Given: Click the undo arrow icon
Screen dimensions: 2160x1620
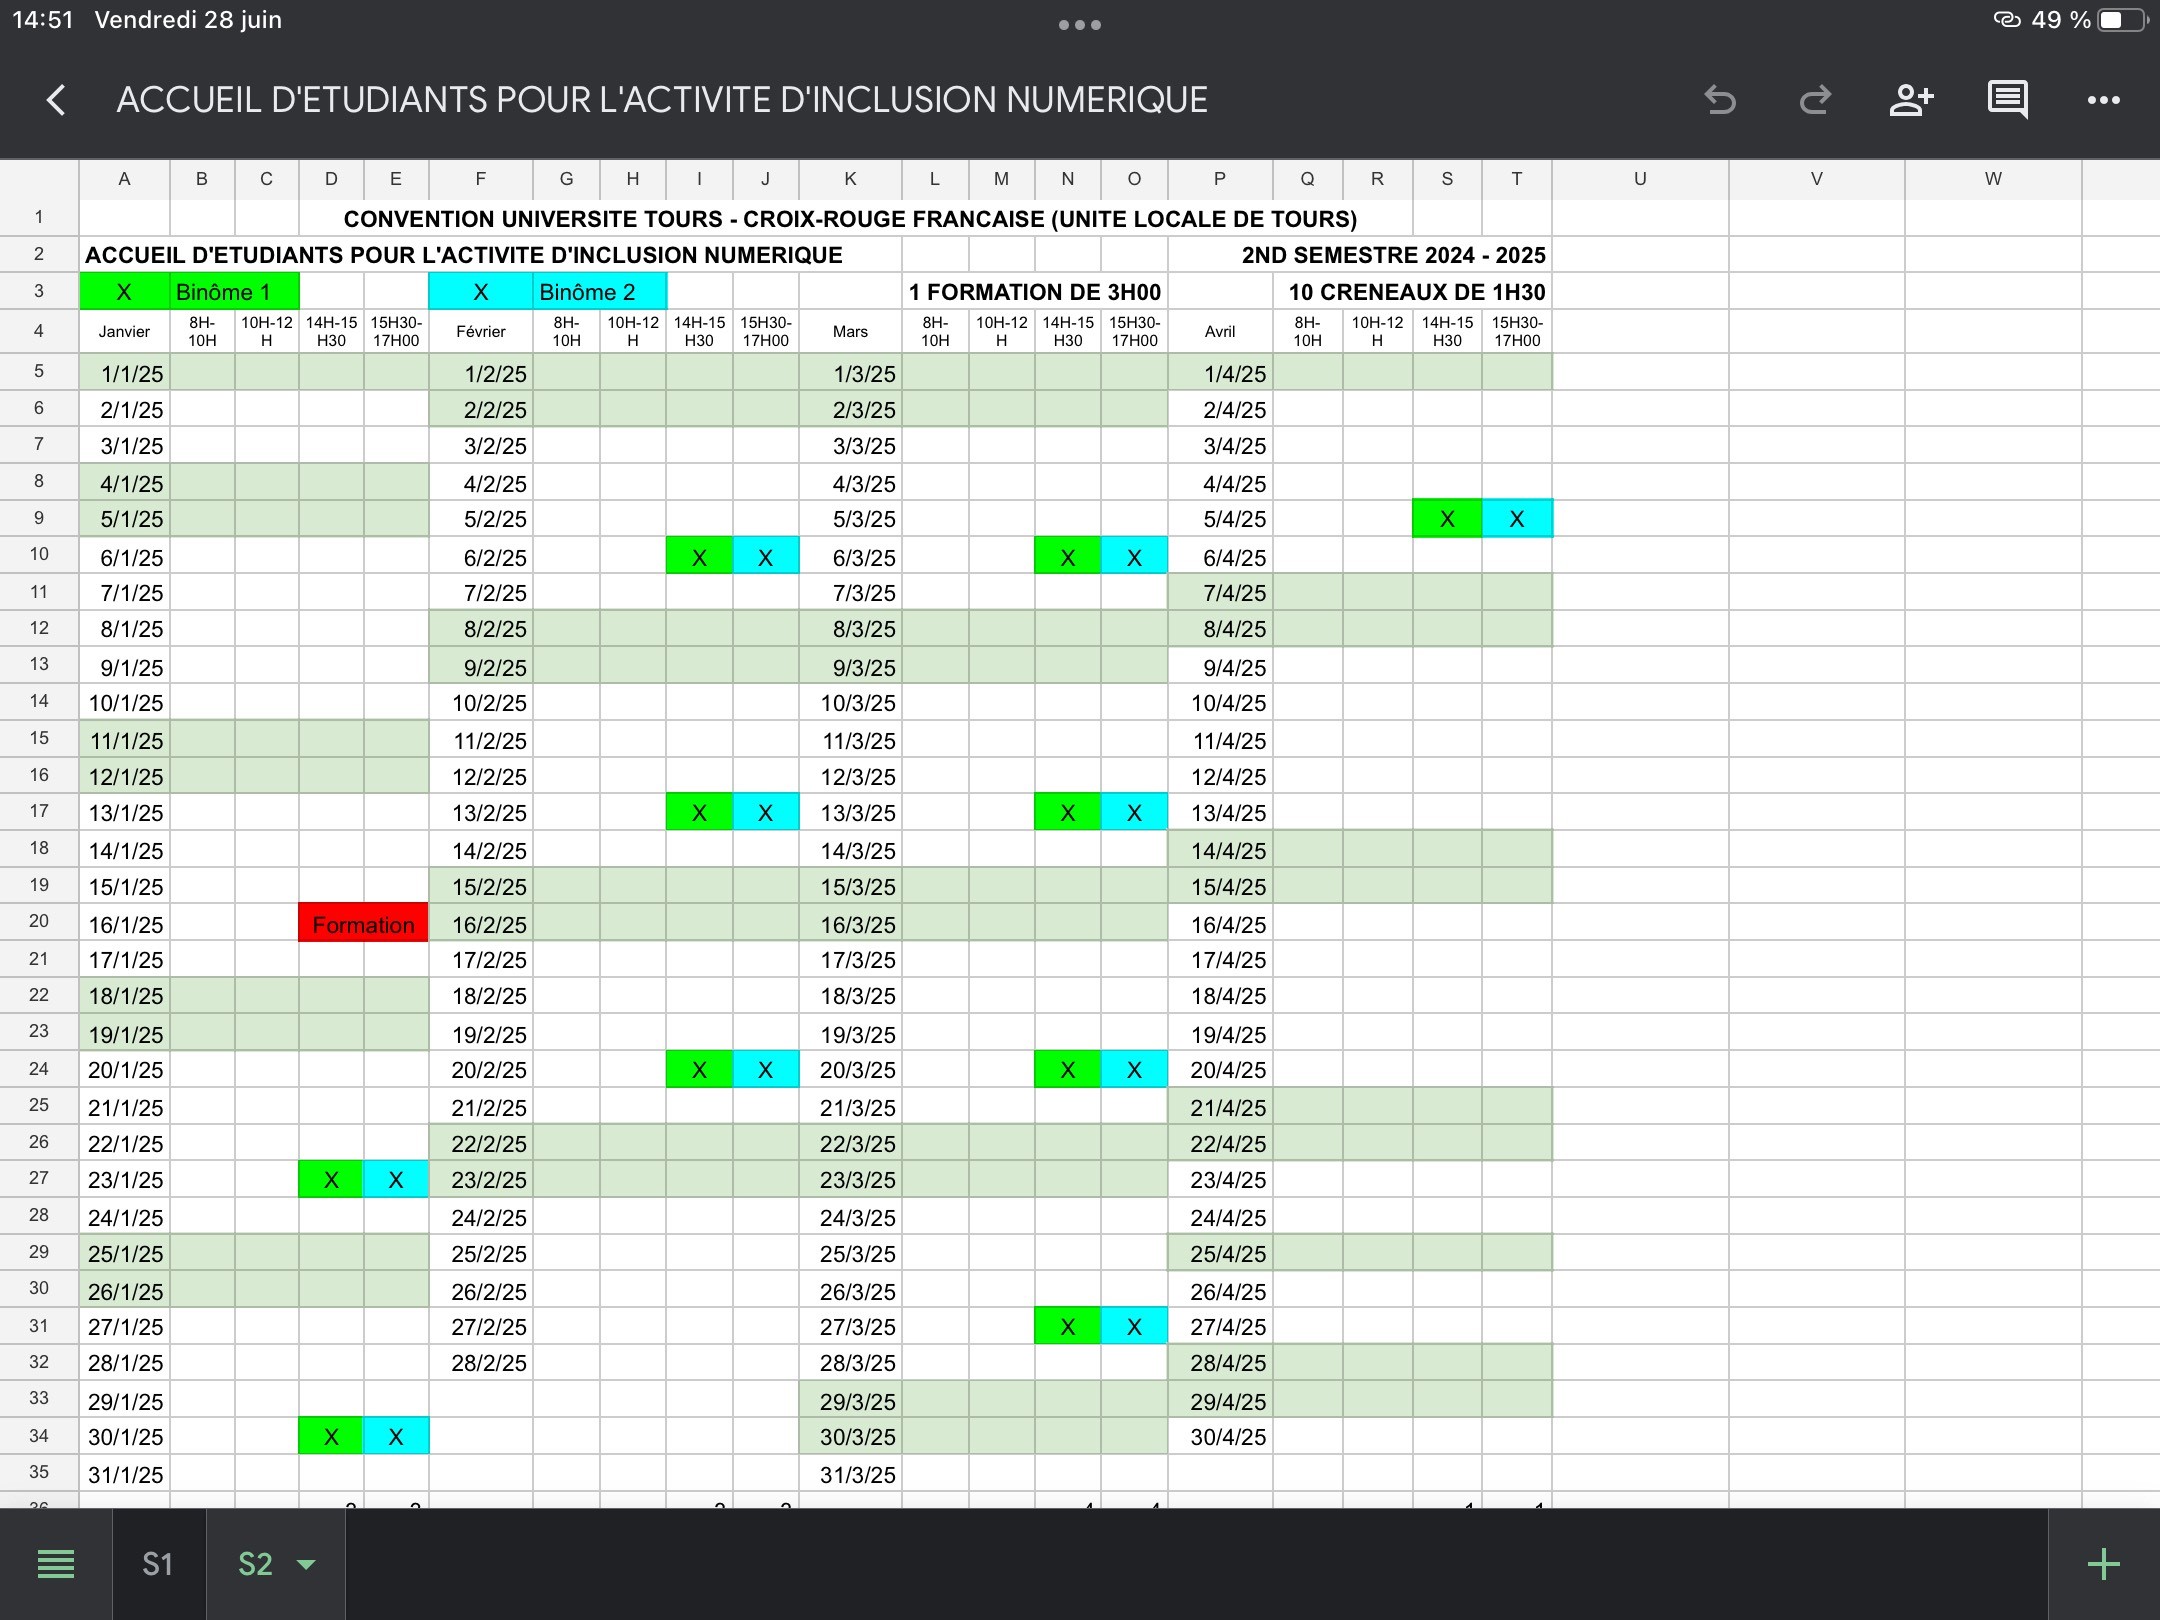Looking at the screenshot, I should pyautogui.click(x=1720, y=100).
